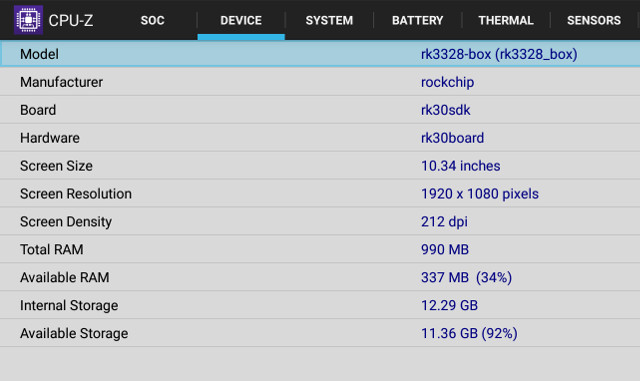This screenshot has height=381, width=640.
Task: Select the Total RAM row
Action: point(320,249)
